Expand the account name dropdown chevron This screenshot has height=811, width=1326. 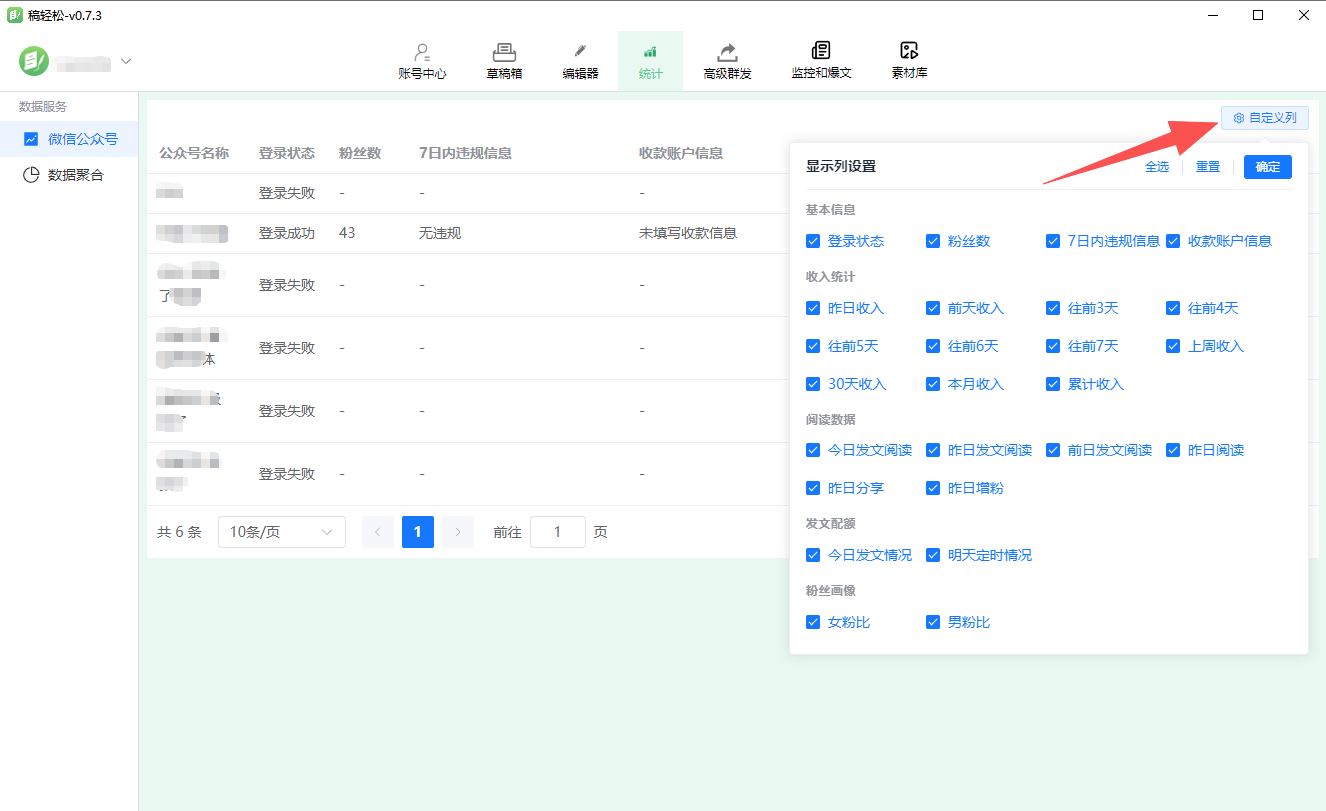pos(126,61)
